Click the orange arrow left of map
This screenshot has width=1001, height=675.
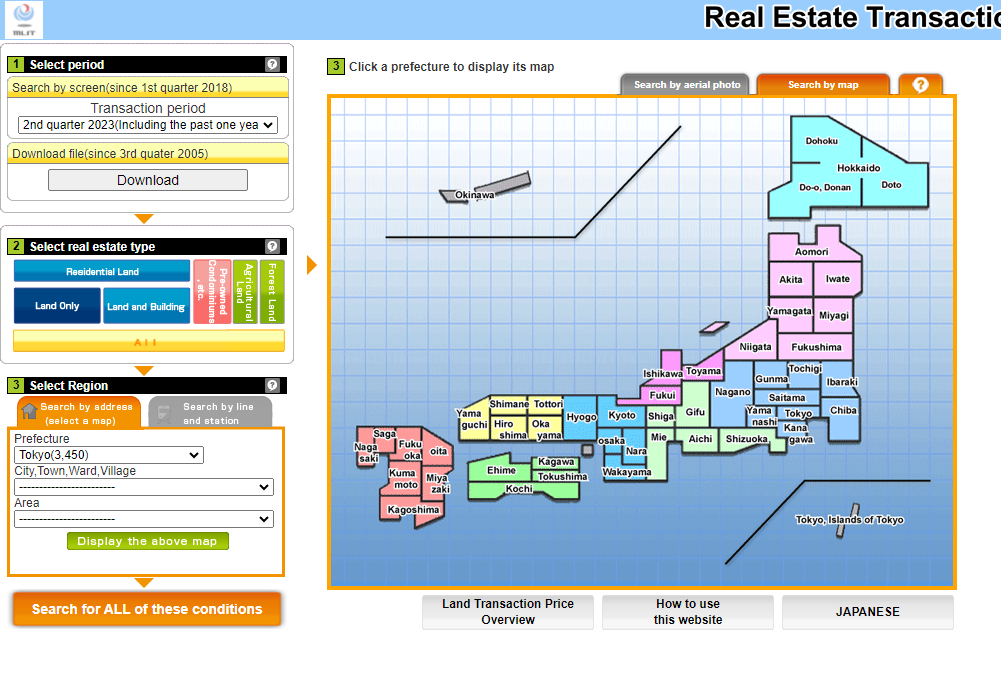(x=311, y=265)
